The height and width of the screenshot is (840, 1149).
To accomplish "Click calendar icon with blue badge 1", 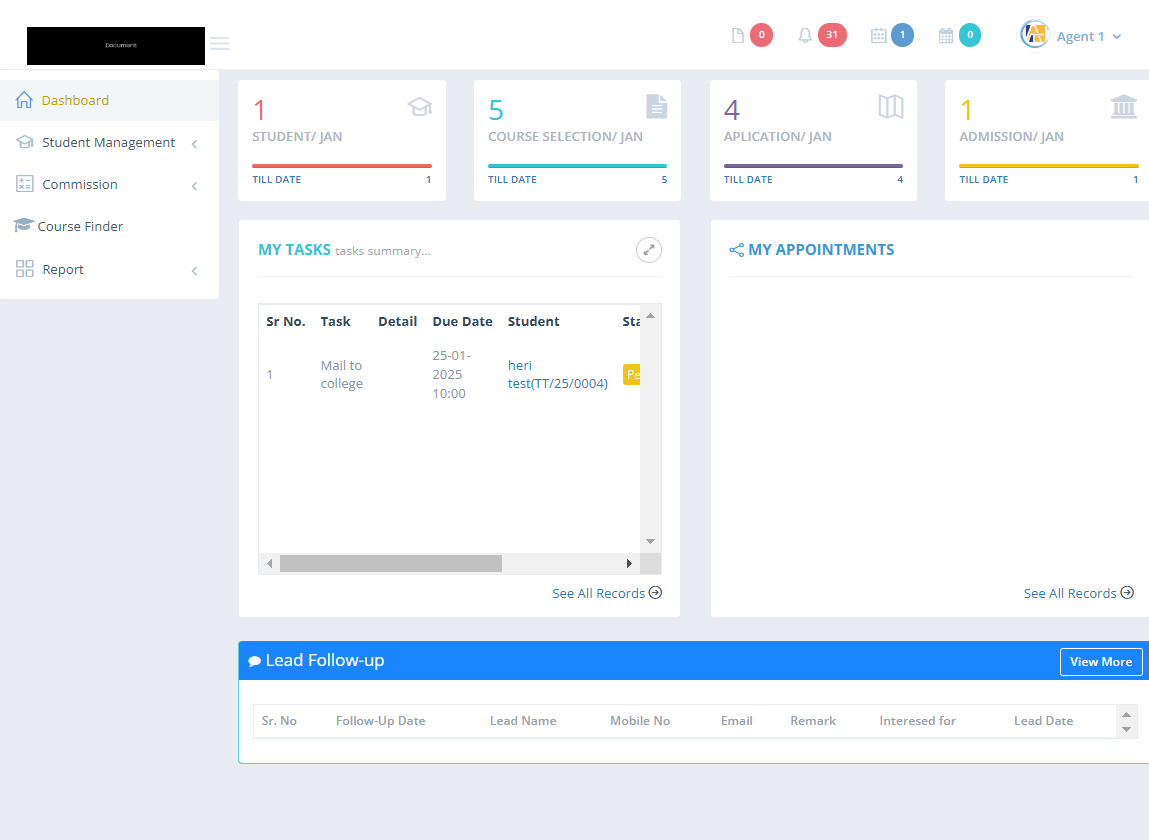I will (879, 36).
